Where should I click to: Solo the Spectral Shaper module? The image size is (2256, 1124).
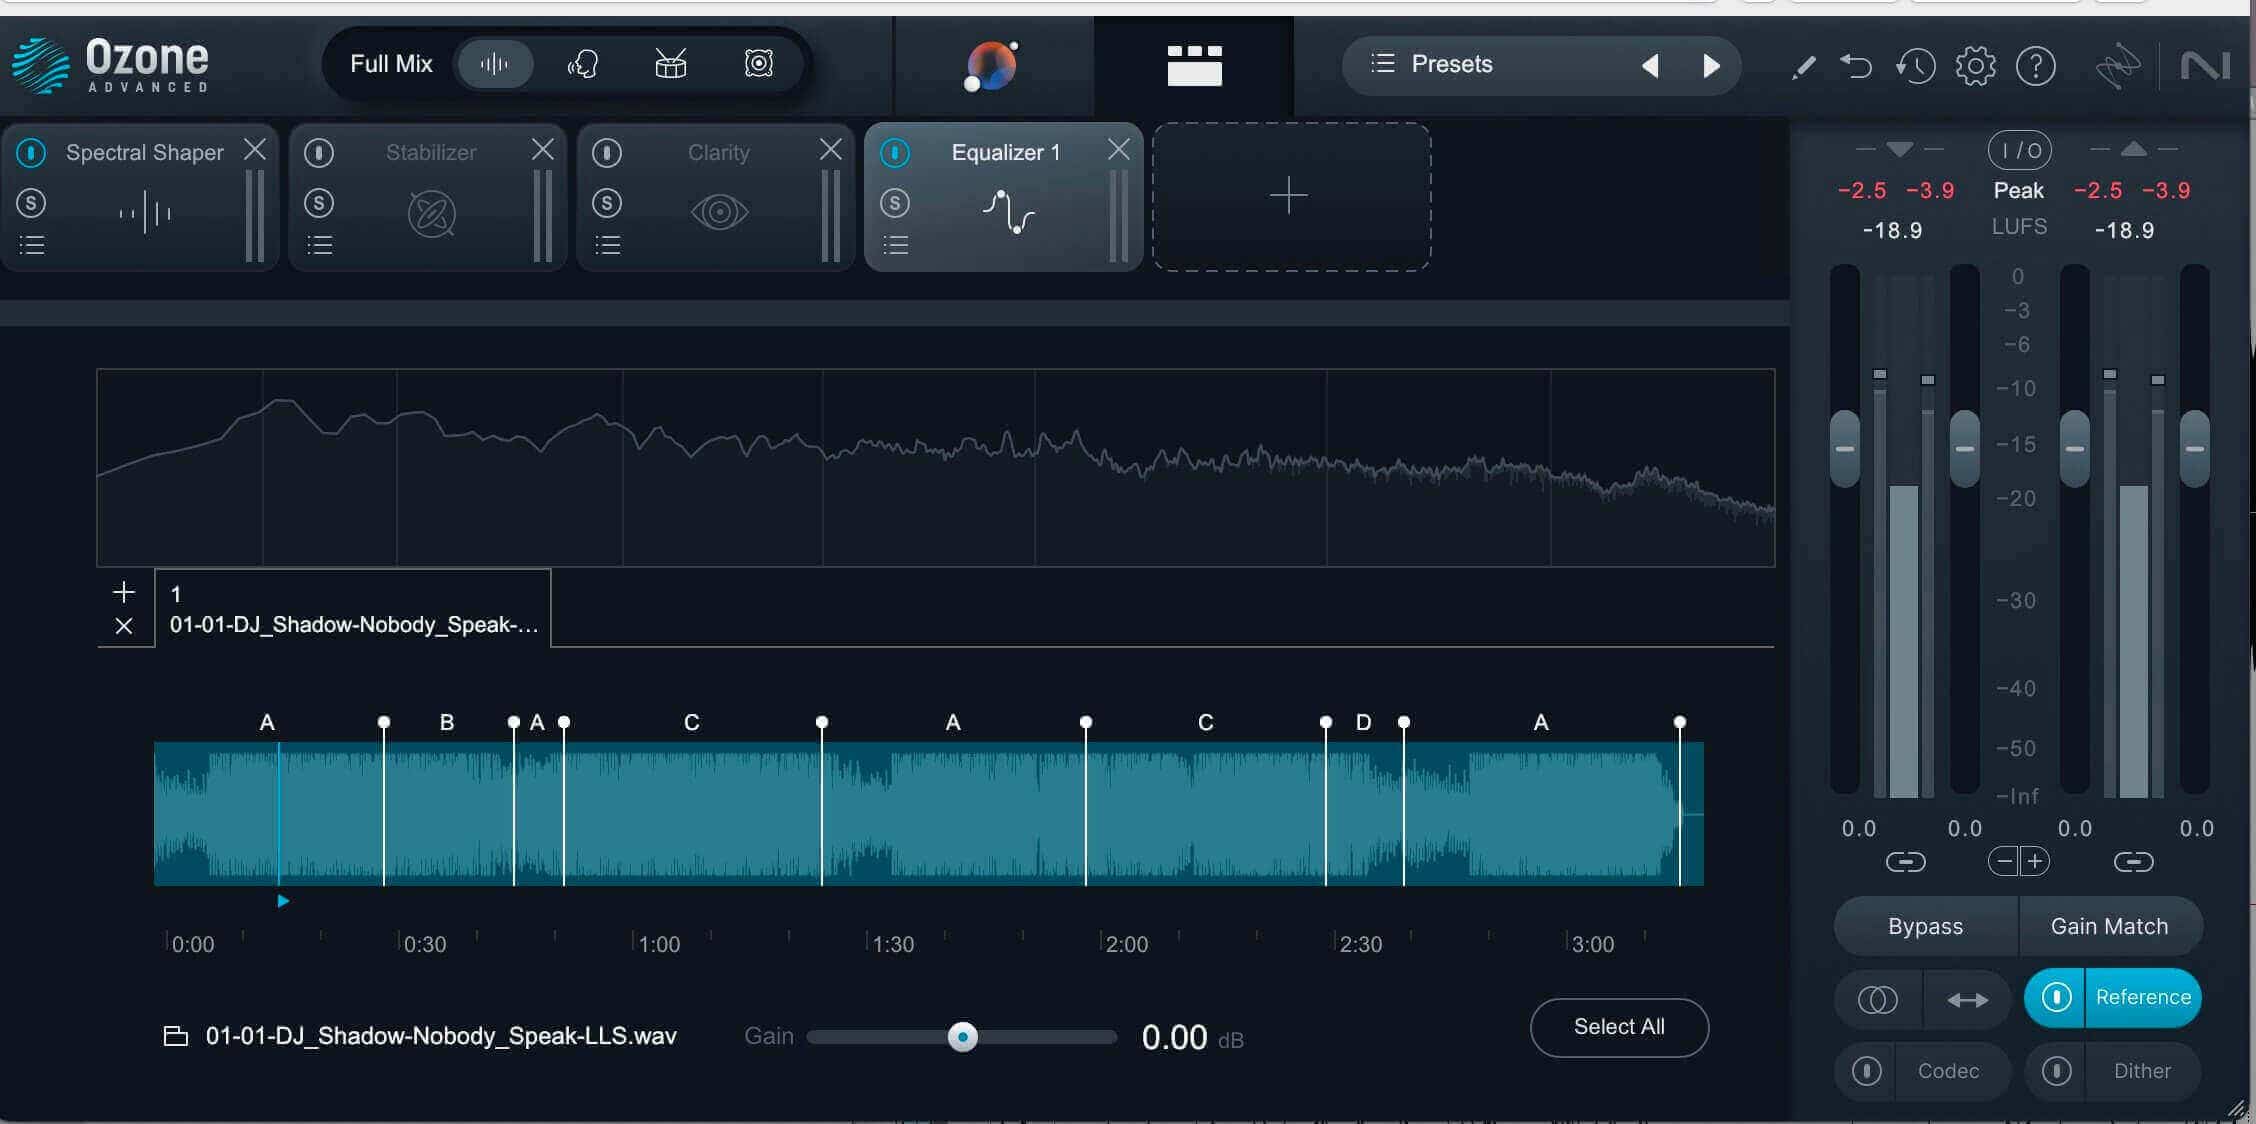point(31,204)
